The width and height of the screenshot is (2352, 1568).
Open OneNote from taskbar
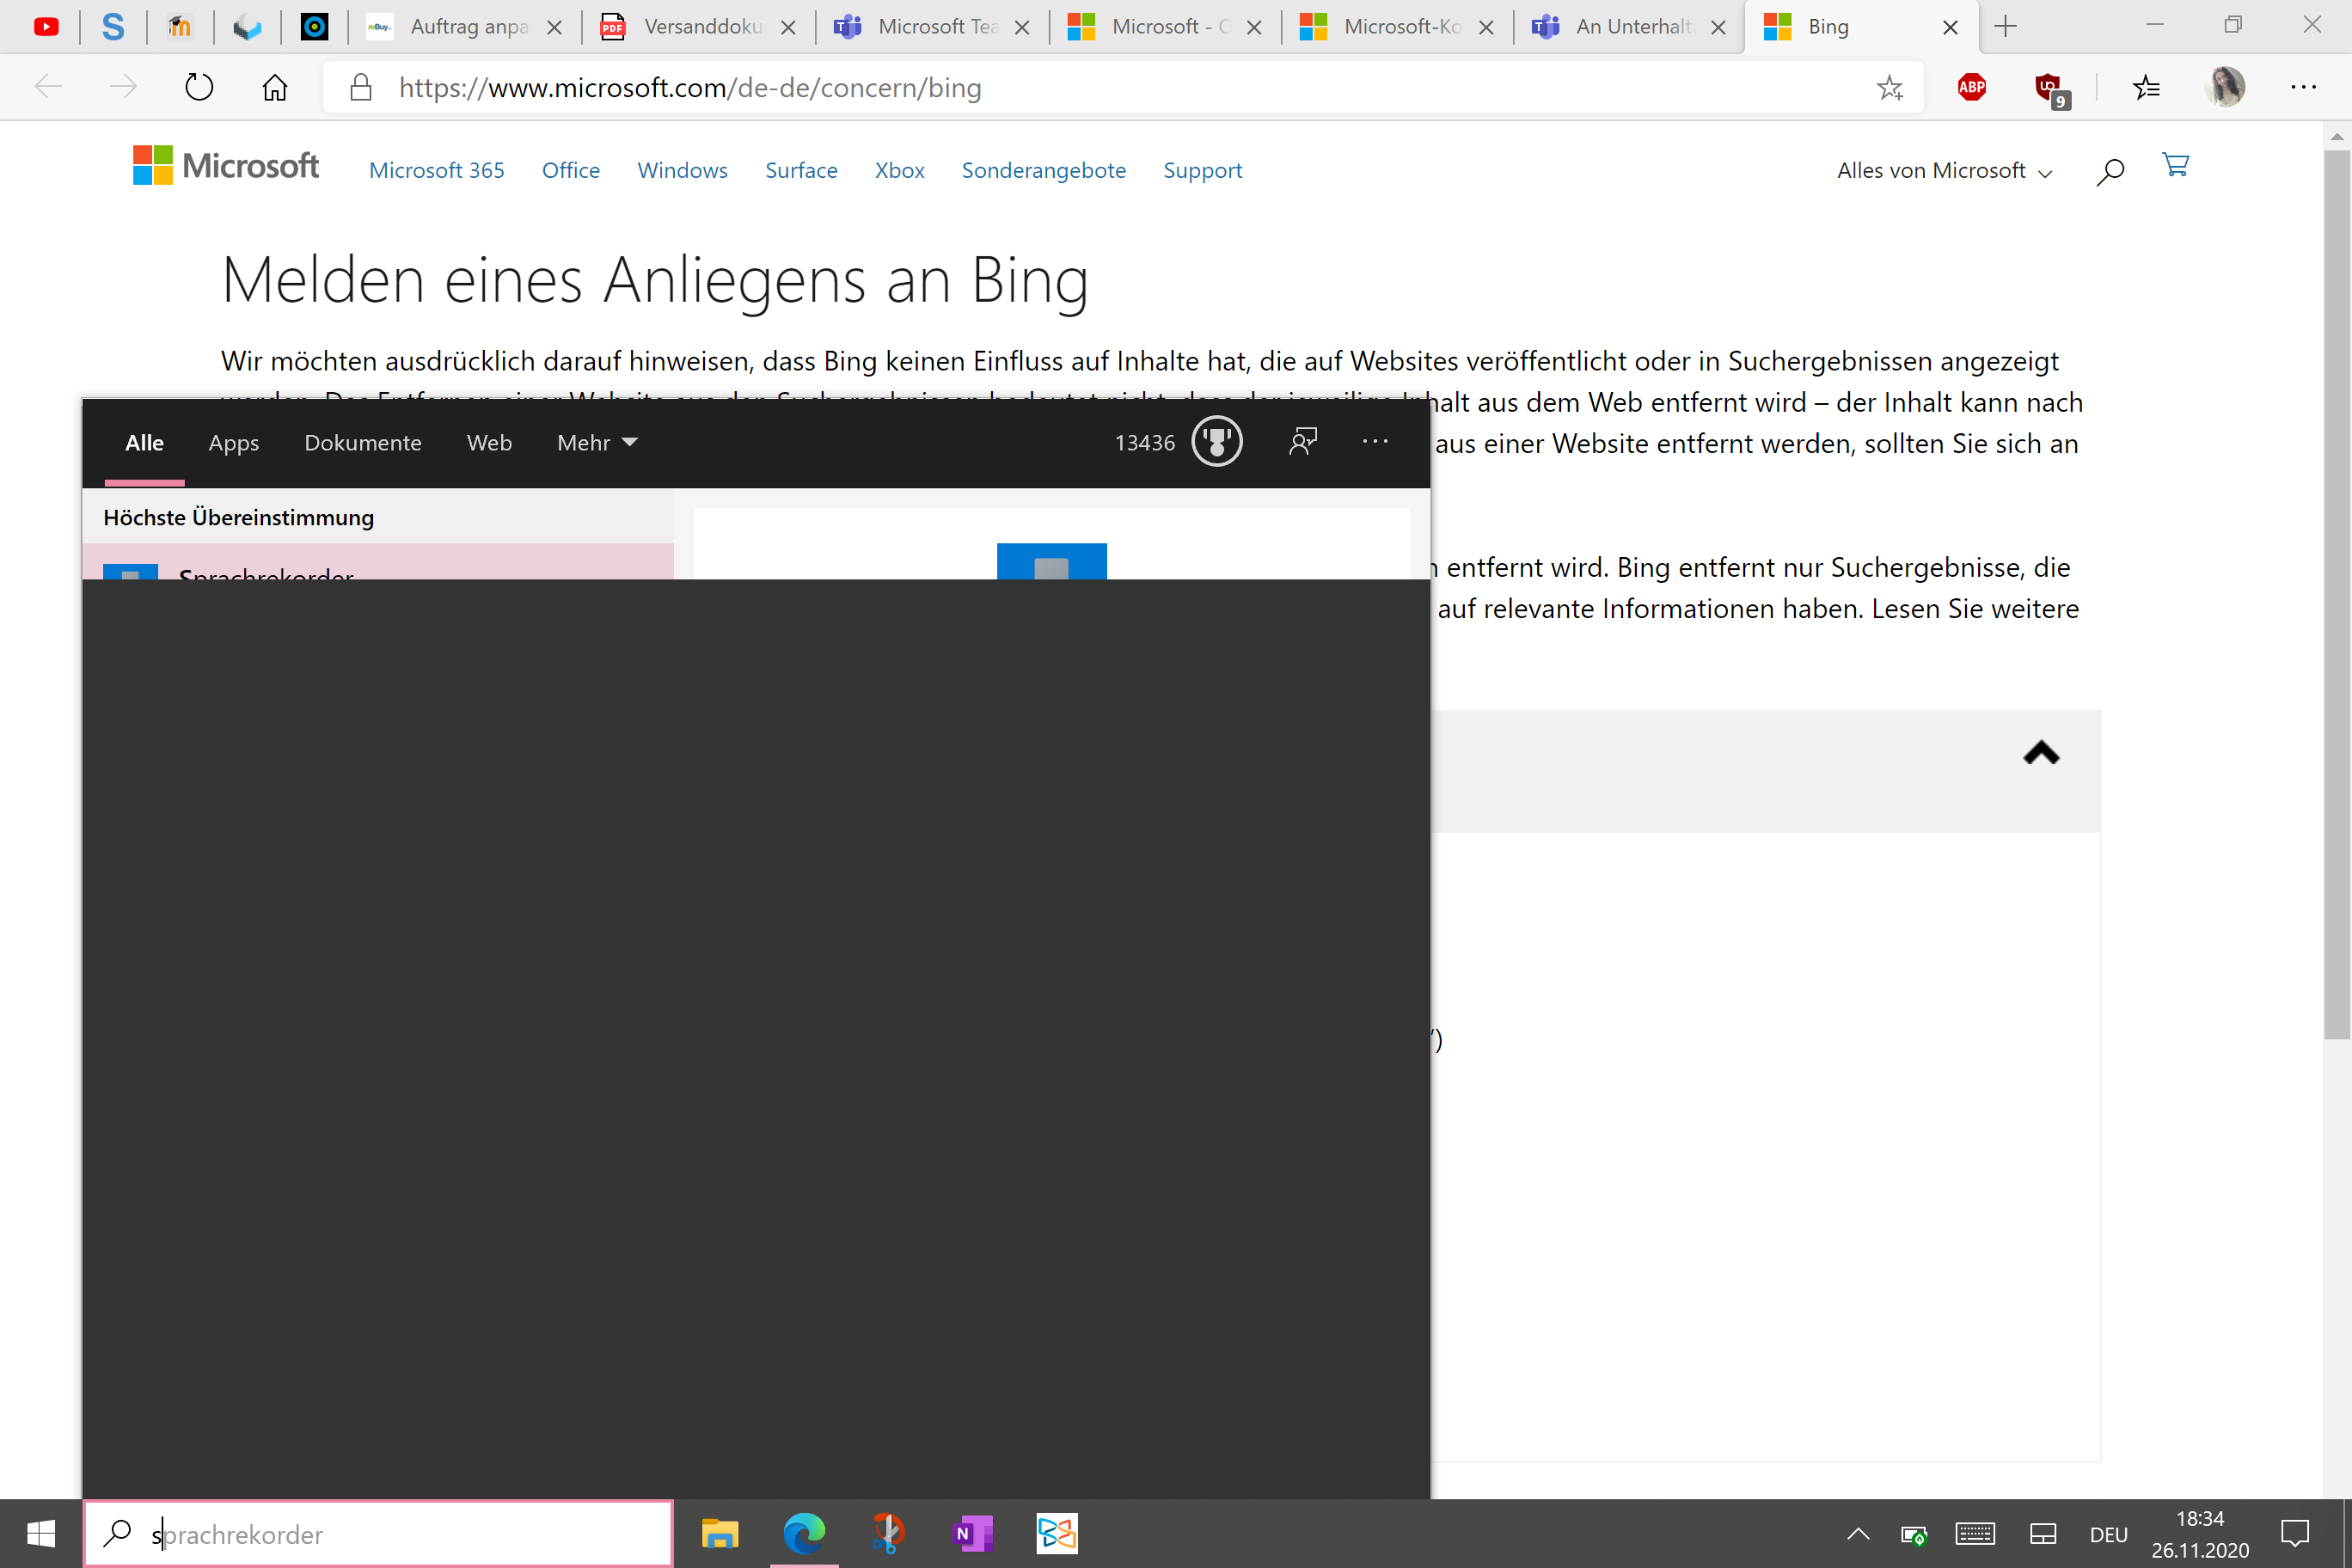point(972,1534)
